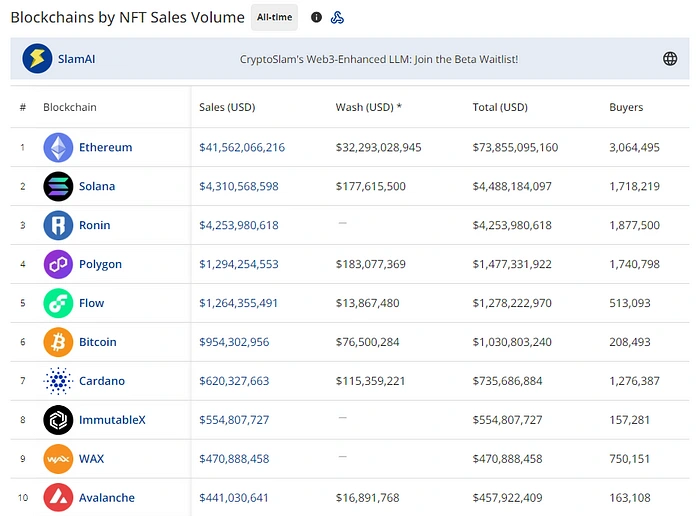700x516 pixels.
Task: Click the SlamAI Beta Waitlist banner text
Action: (x=379, y=59)
